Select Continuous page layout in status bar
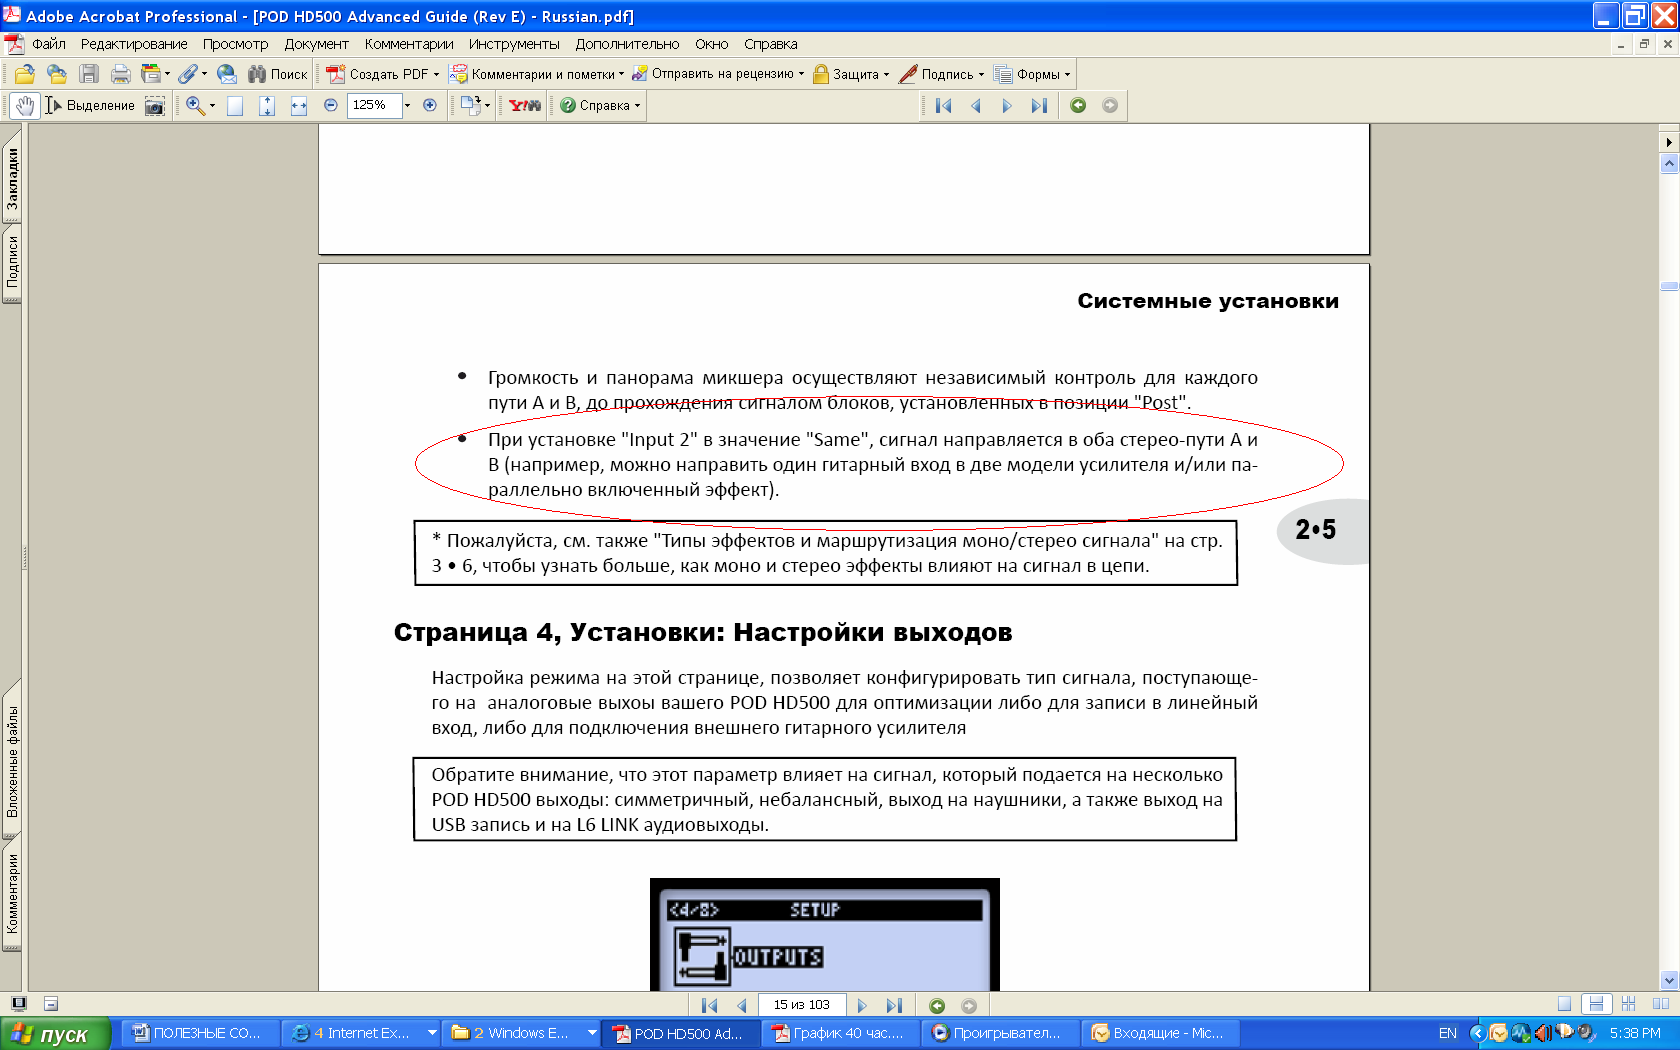 click(x=1596, y=1004)
